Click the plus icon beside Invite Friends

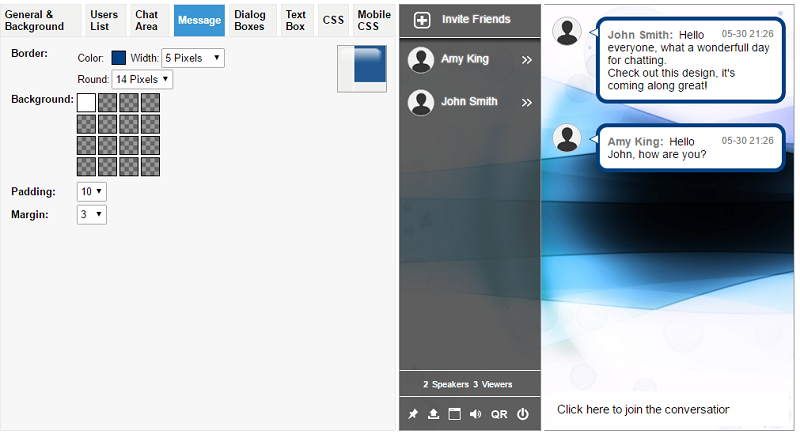point(422,20)
